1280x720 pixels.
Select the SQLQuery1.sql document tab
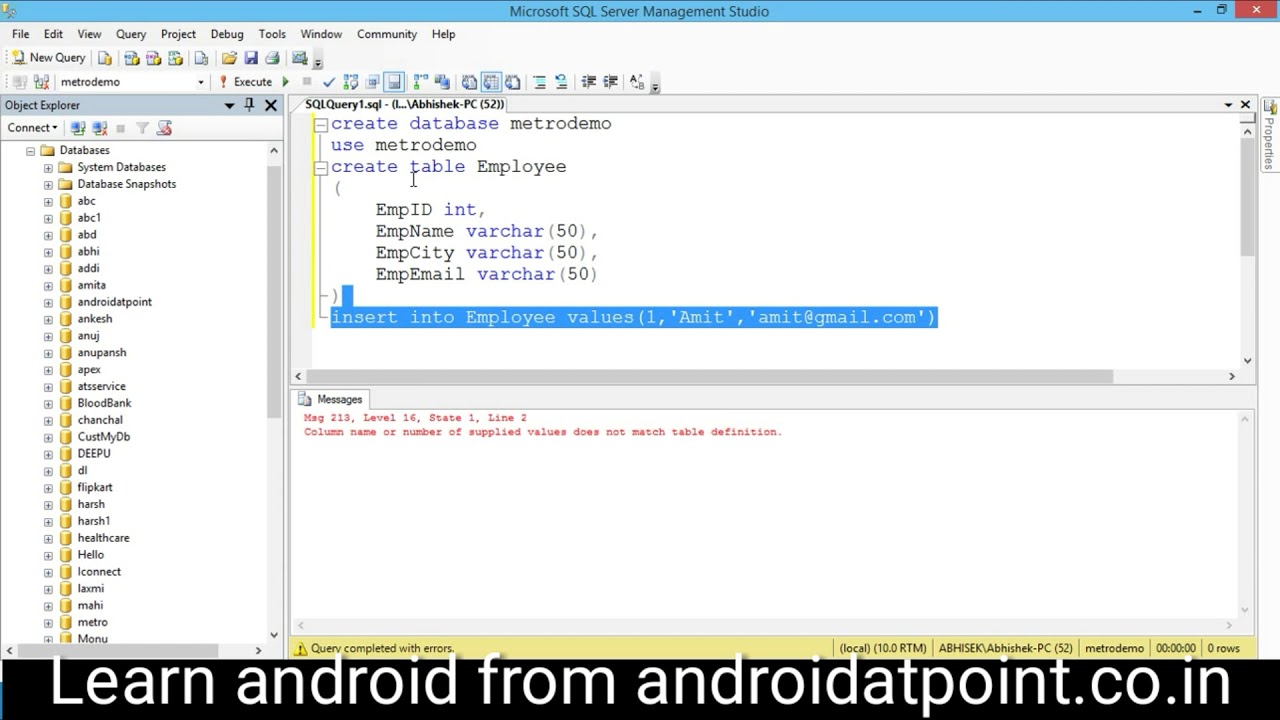coord(404,104)
